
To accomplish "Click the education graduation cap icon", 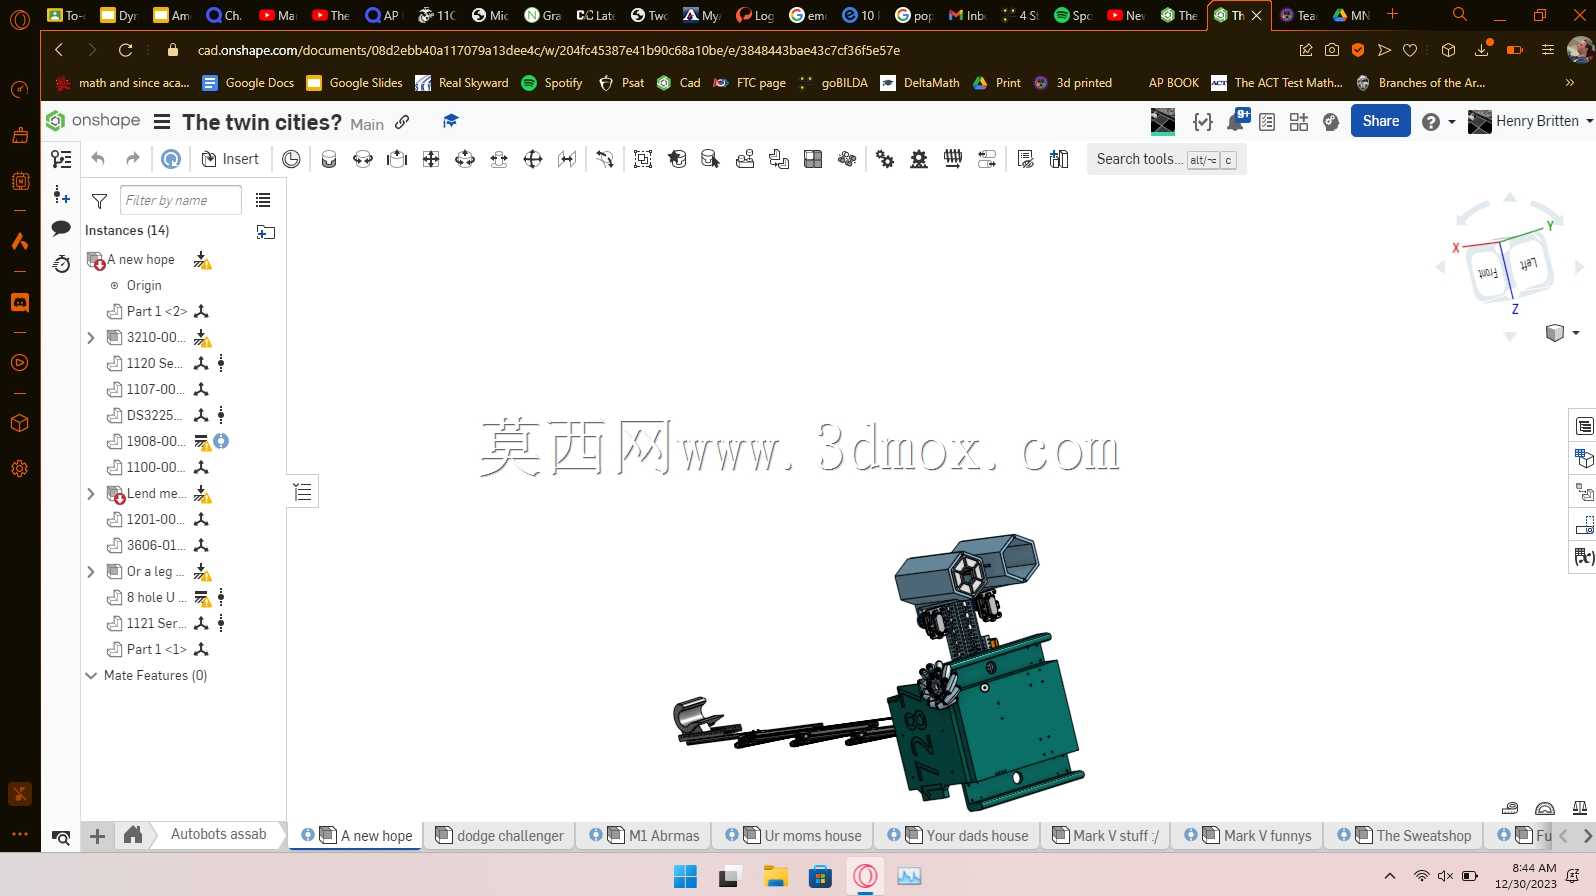I will tap(450, 121).
